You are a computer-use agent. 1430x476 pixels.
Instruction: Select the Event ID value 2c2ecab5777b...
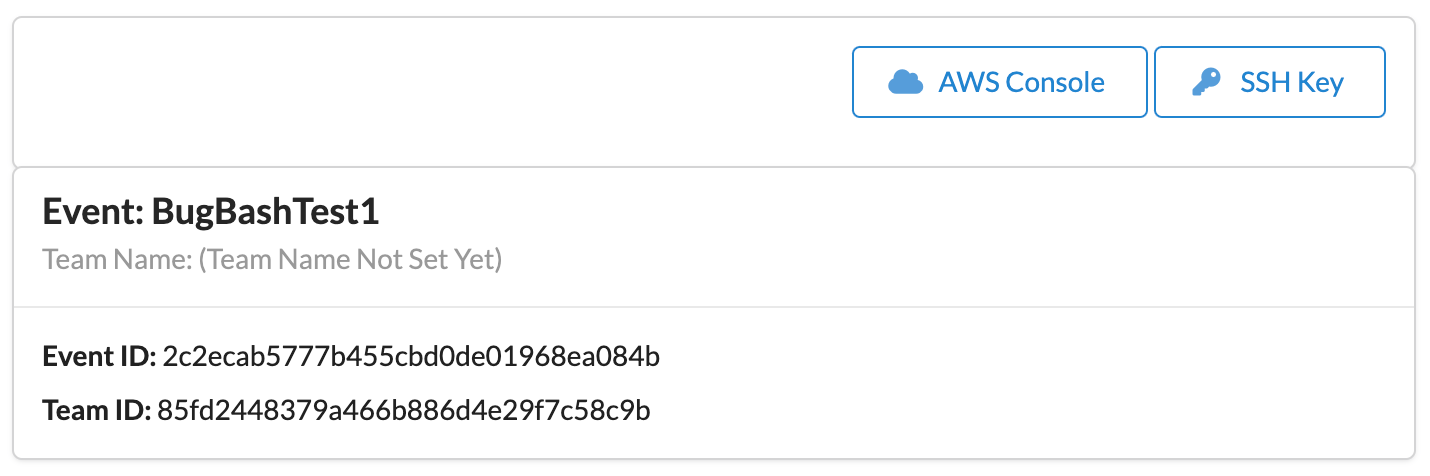click(410, 355)
